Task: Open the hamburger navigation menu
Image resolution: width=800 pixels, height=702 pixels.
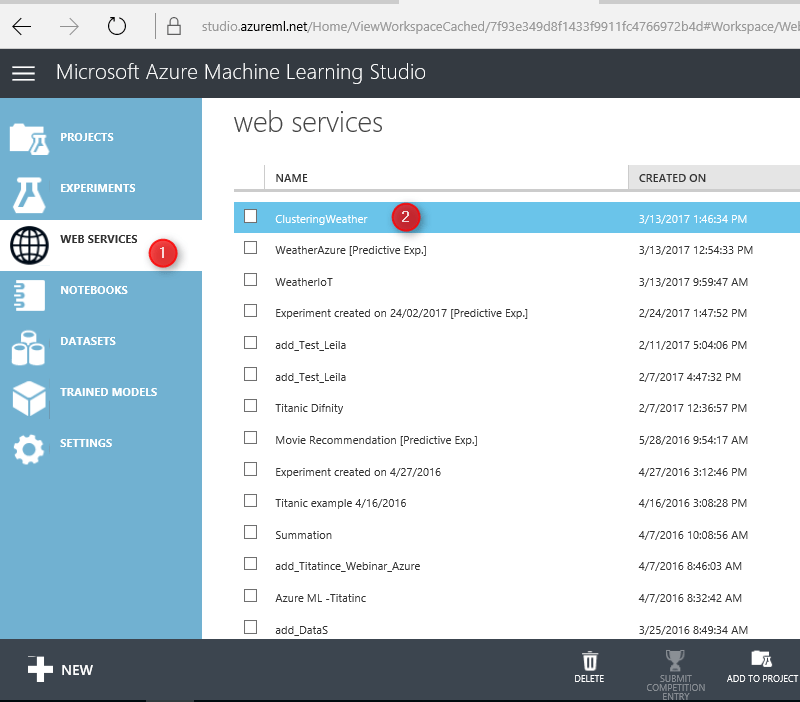Action: pos(23,73)
